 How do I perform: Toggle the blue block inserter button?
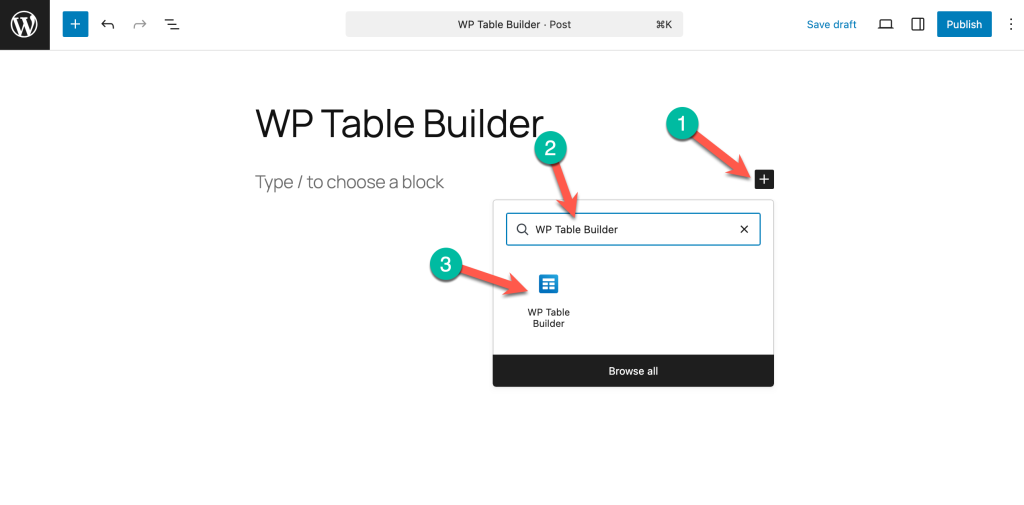75,24
